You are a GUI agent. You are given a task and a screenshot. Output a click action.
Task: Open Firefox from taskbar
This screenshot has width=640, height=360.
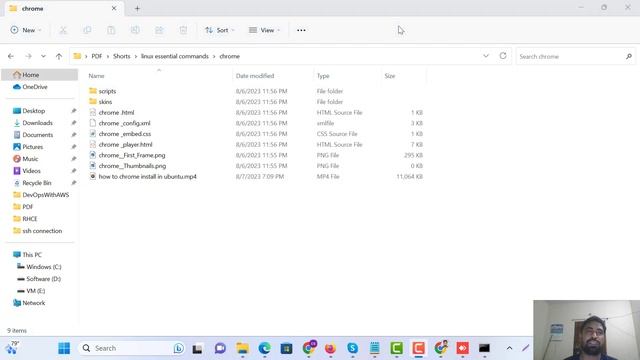click(x=330, y=348)
